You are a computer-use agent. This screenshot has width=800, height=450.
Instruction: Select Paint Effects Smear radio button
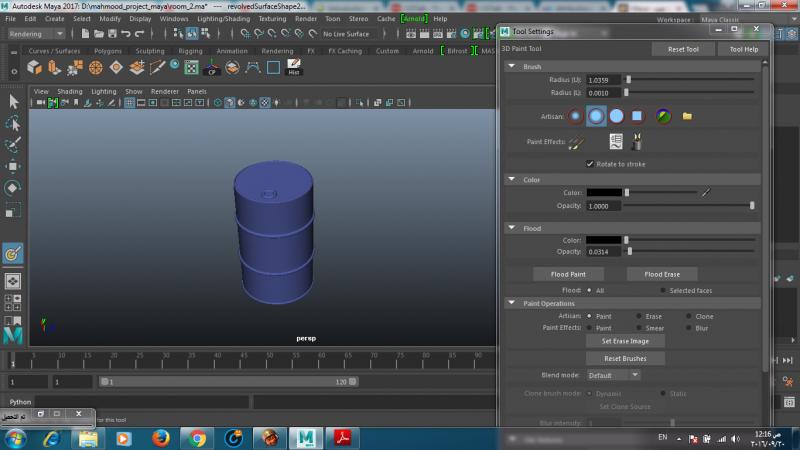(x=639, y=328)
